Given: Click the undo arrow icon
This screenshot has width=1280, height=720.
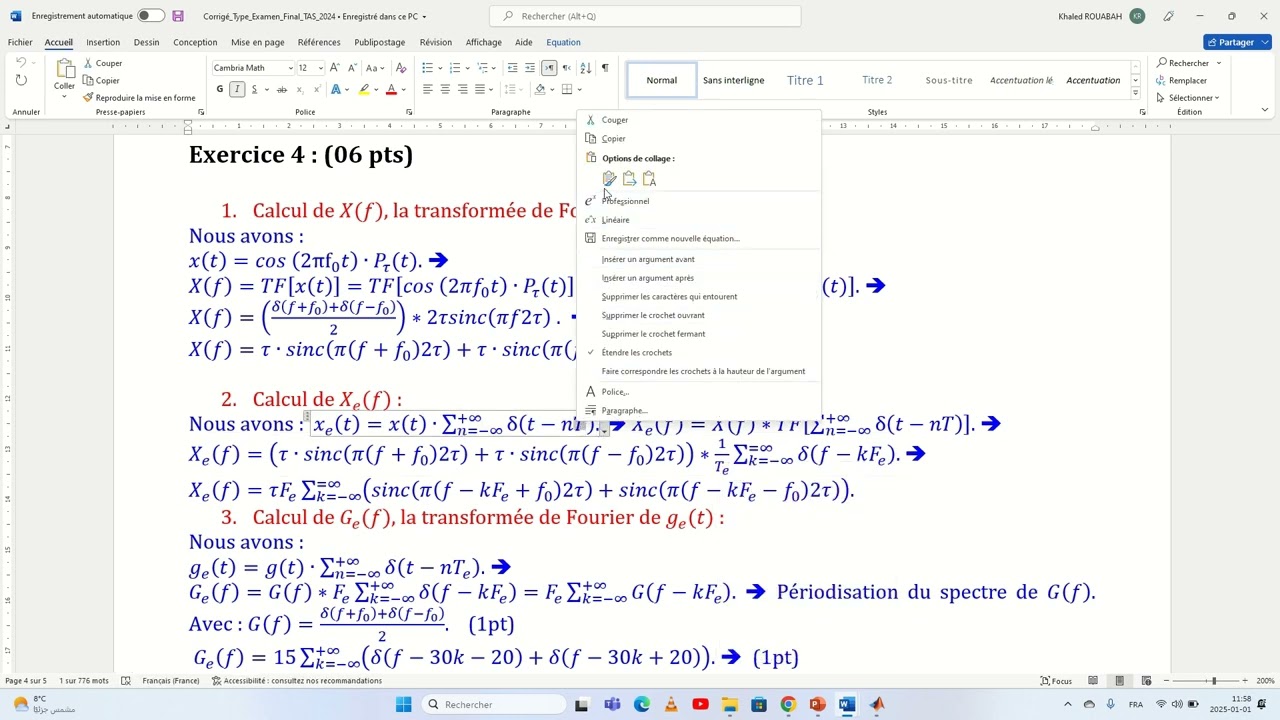Looking at the screenshot, I should [x=21, y=63].
